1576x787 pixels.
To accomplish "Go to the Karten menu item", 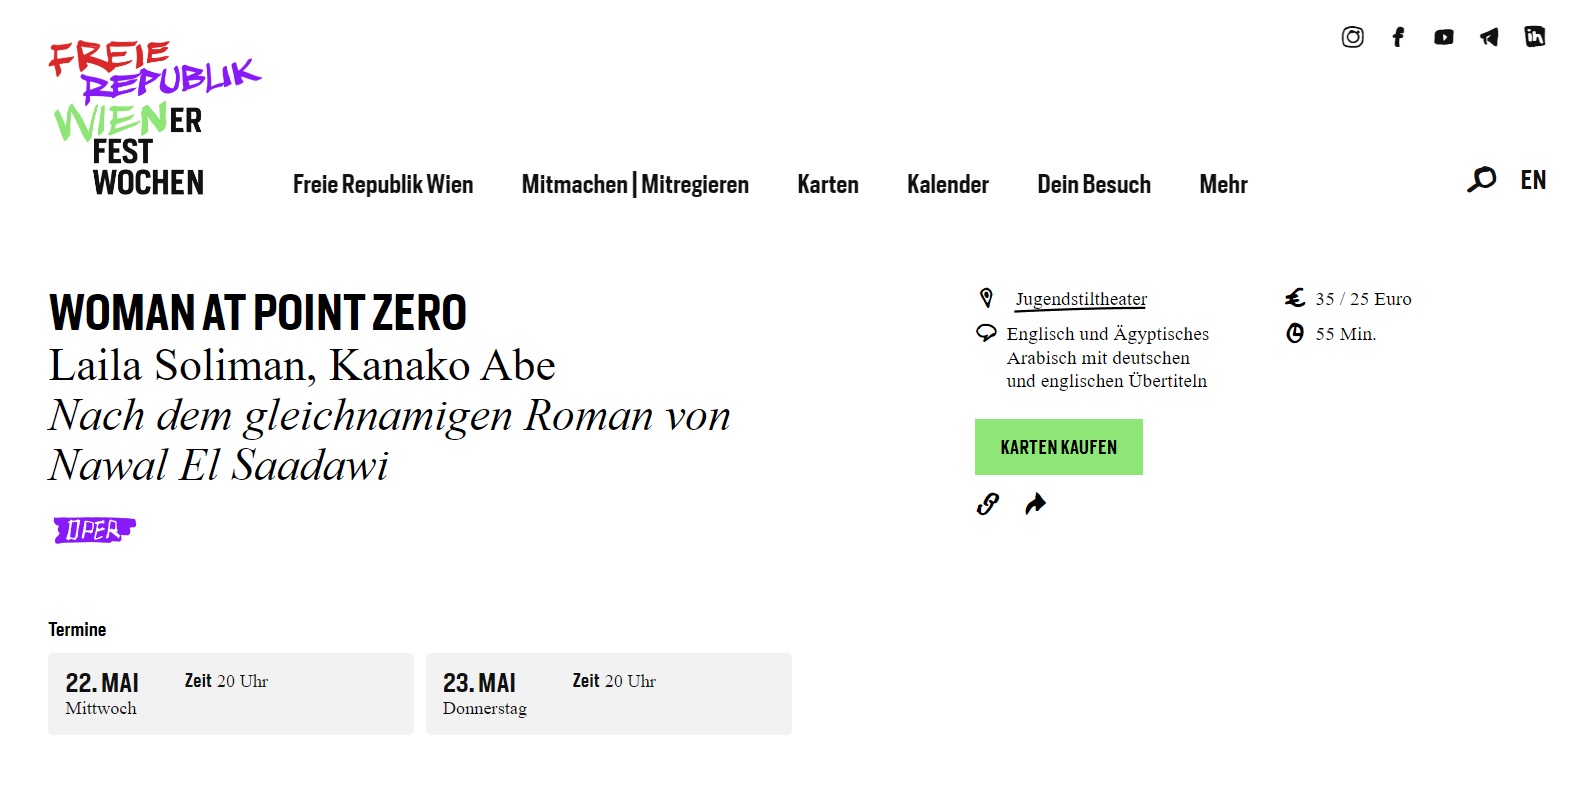I will coord(828,185).
